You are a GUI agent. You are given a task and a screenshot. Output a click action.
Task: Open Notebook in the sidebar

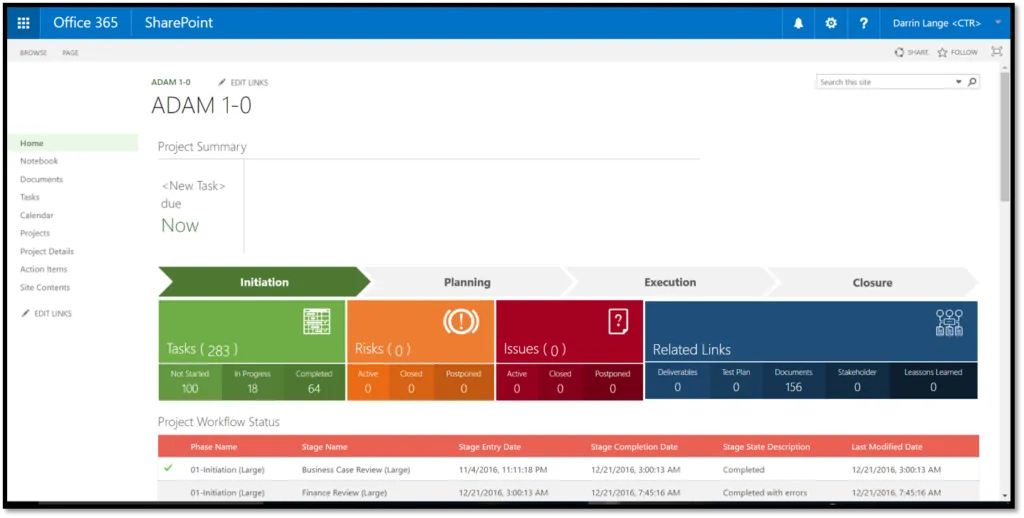click(39, 161)
